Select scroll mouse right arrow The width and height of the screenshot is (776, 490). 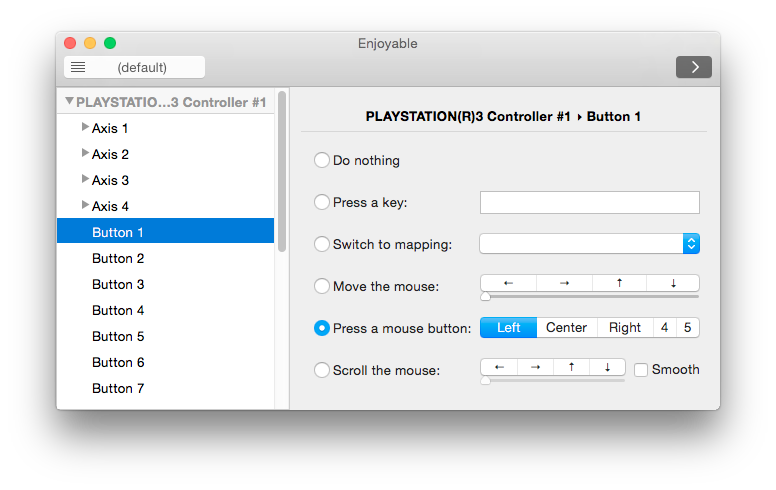tap(535, 367)
